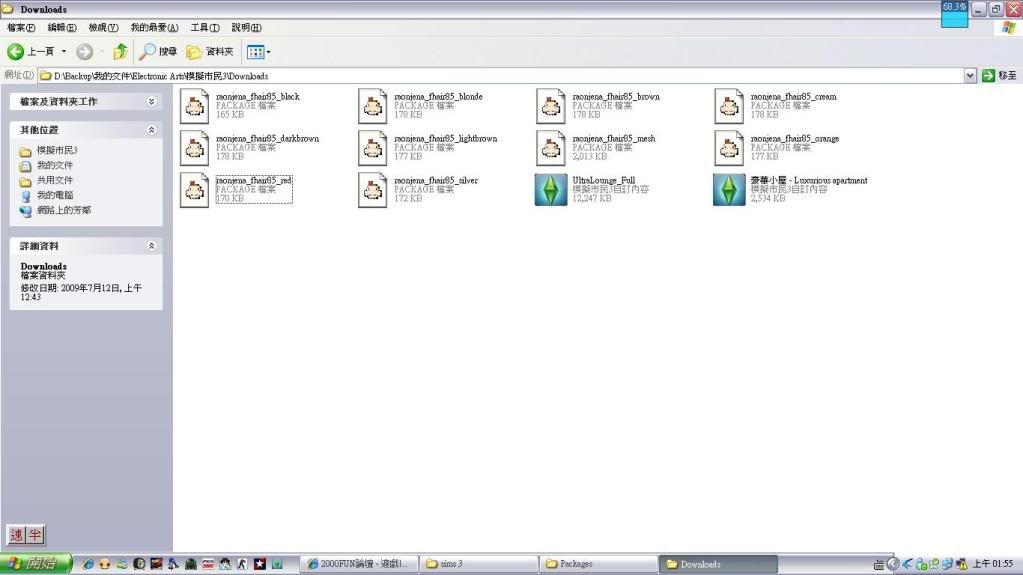Viewport: 1023px width, 575px height.
Task: Open the 模擬市民3 folder link
Action: coord(57,150)
